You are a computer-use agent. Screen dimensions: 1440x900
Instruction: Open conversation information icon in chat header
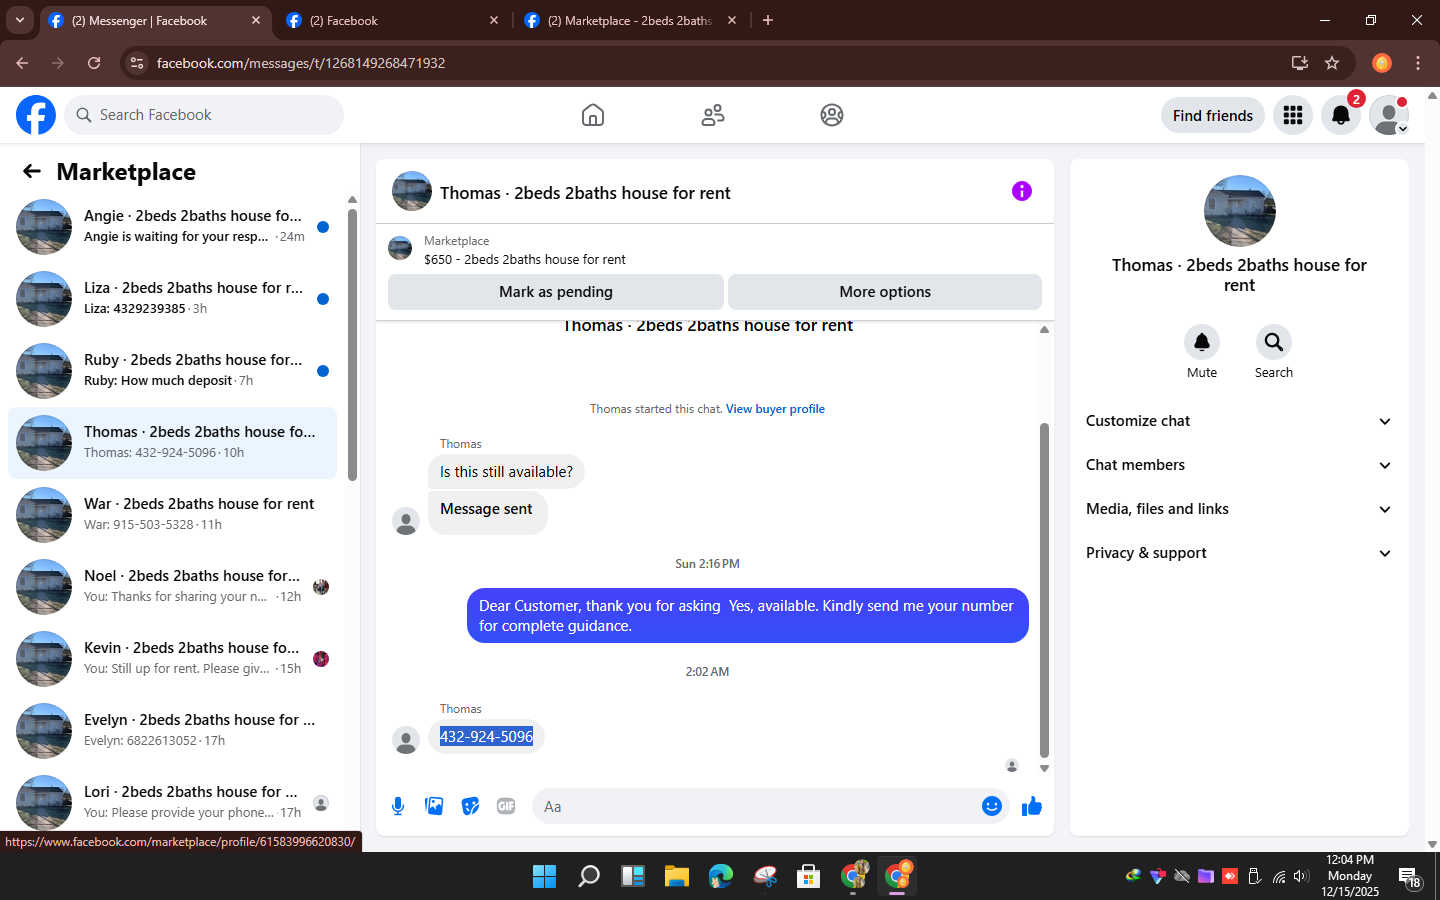(x=1022, y=191)
